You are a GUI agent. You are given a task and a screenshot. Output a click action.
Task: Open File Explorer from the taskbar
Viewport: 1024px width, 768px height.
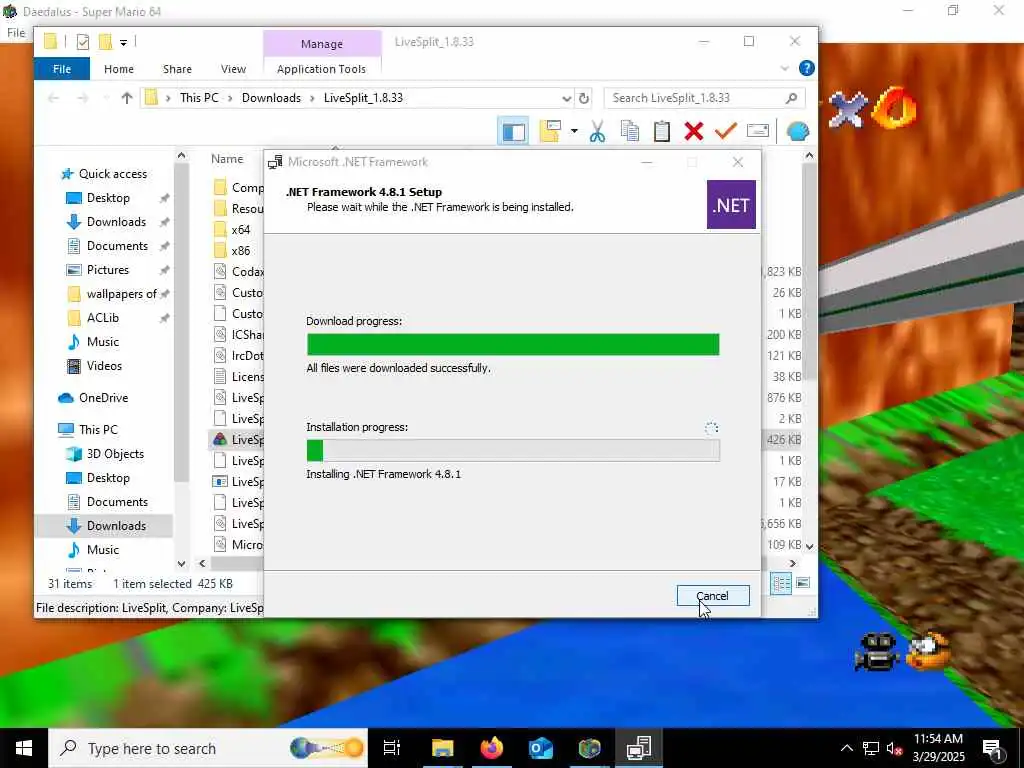click(x=442, y=748)
